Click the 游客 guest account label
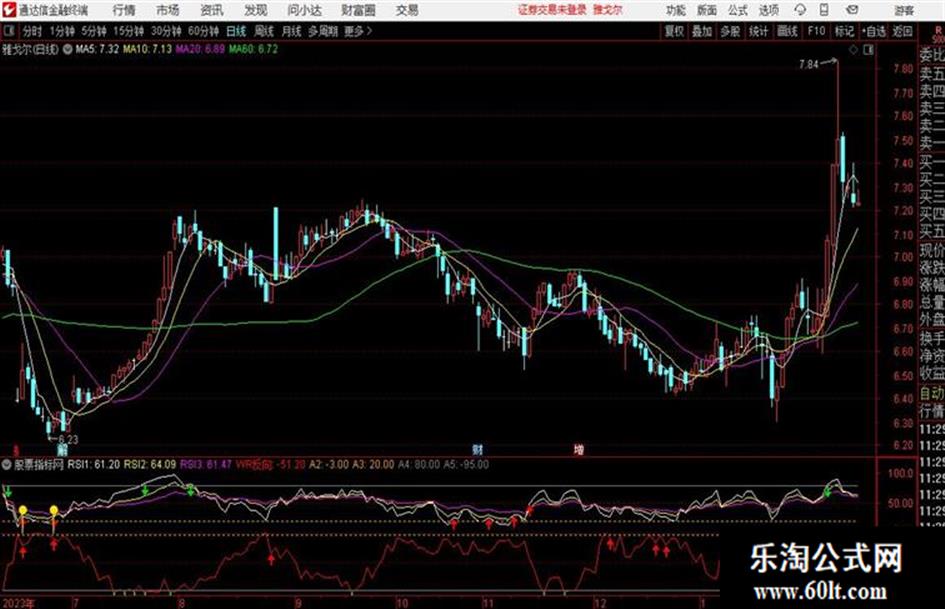Screen dimensions: 945x609 [x=903, y=10]
